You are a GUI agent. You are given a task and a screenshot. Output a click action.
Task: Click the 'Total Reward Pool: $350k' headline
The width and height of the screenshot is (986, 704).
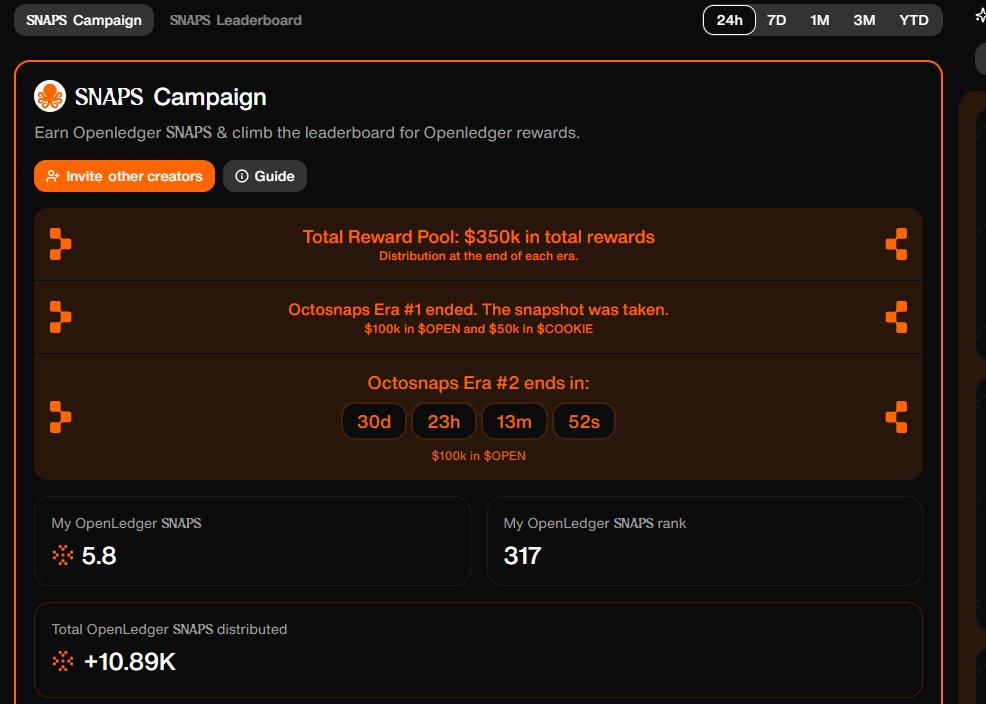479,236
